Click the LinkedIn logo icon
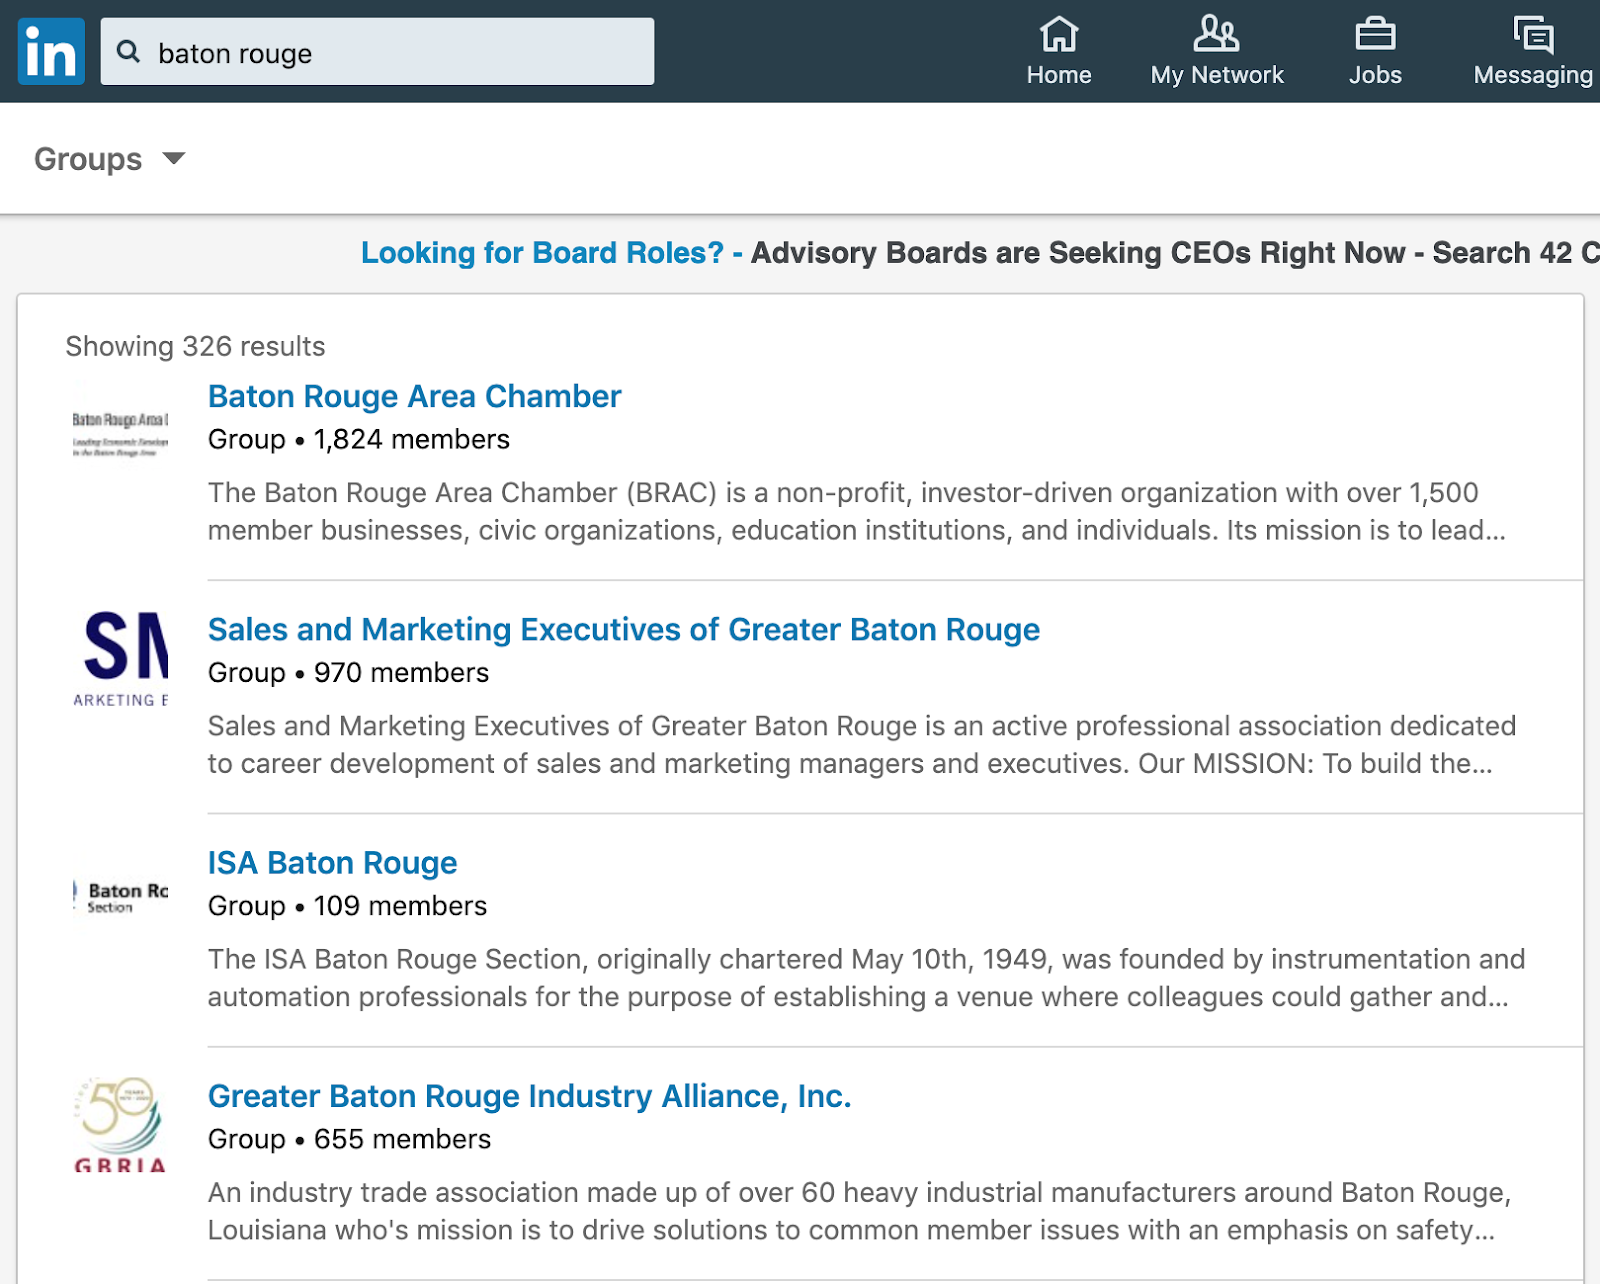 click(x=51, y=51)
